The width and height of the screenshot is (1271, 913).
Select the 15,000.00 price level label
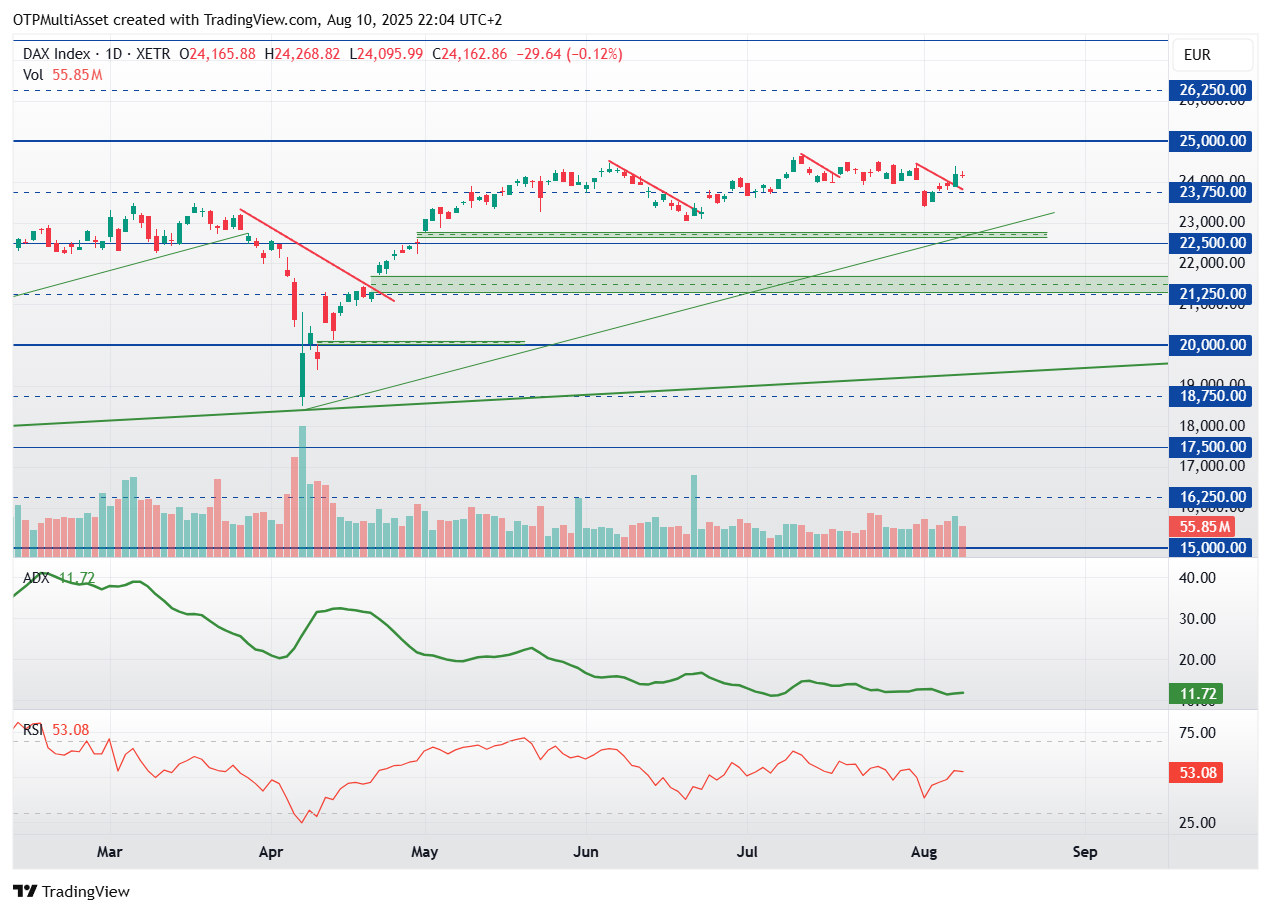[1210, 548]
